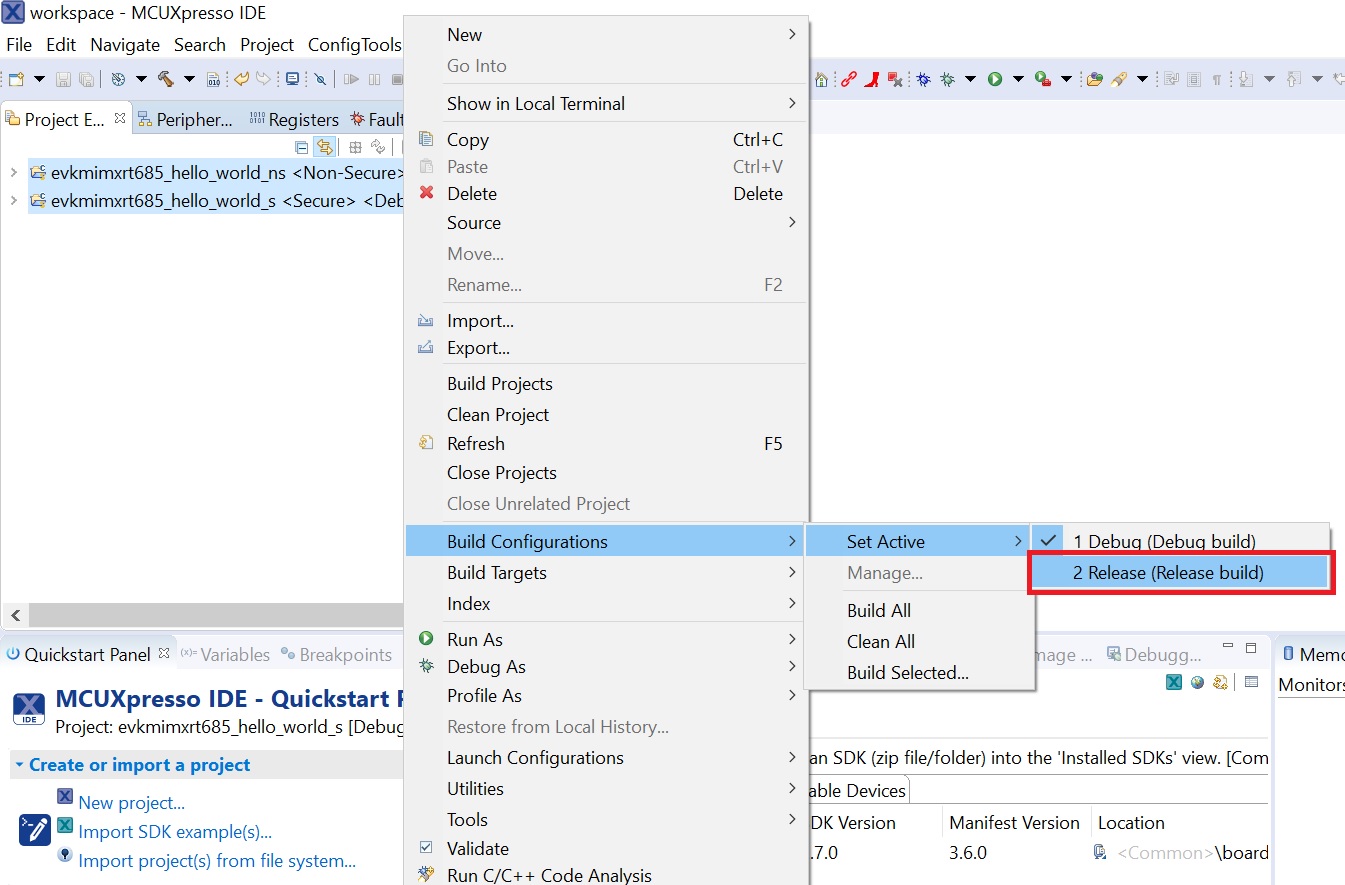Open the build hammer dropdown arrow
1345x885 pixels.
point(189,79)
